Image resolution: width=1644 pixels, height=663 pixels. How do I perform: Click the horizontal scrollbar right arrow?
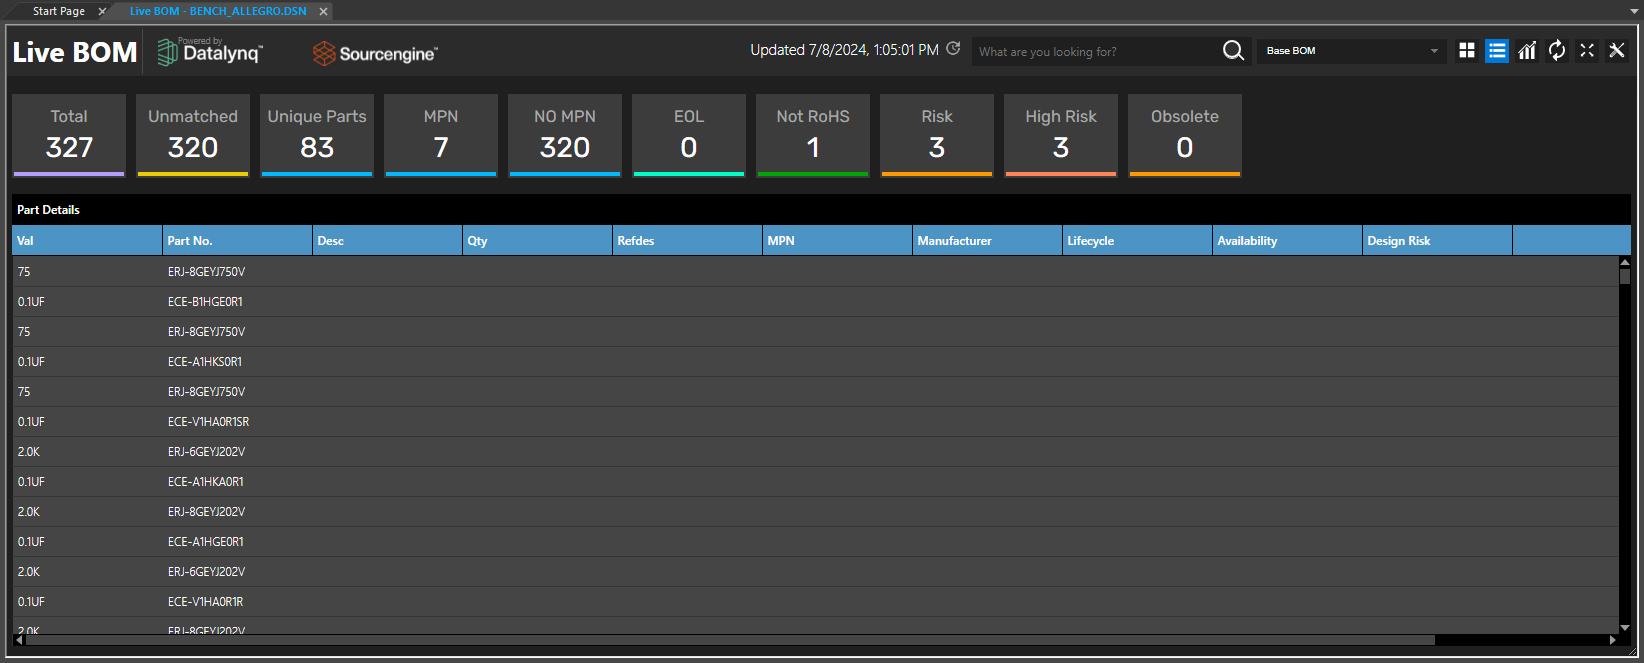pos(1612,640)
